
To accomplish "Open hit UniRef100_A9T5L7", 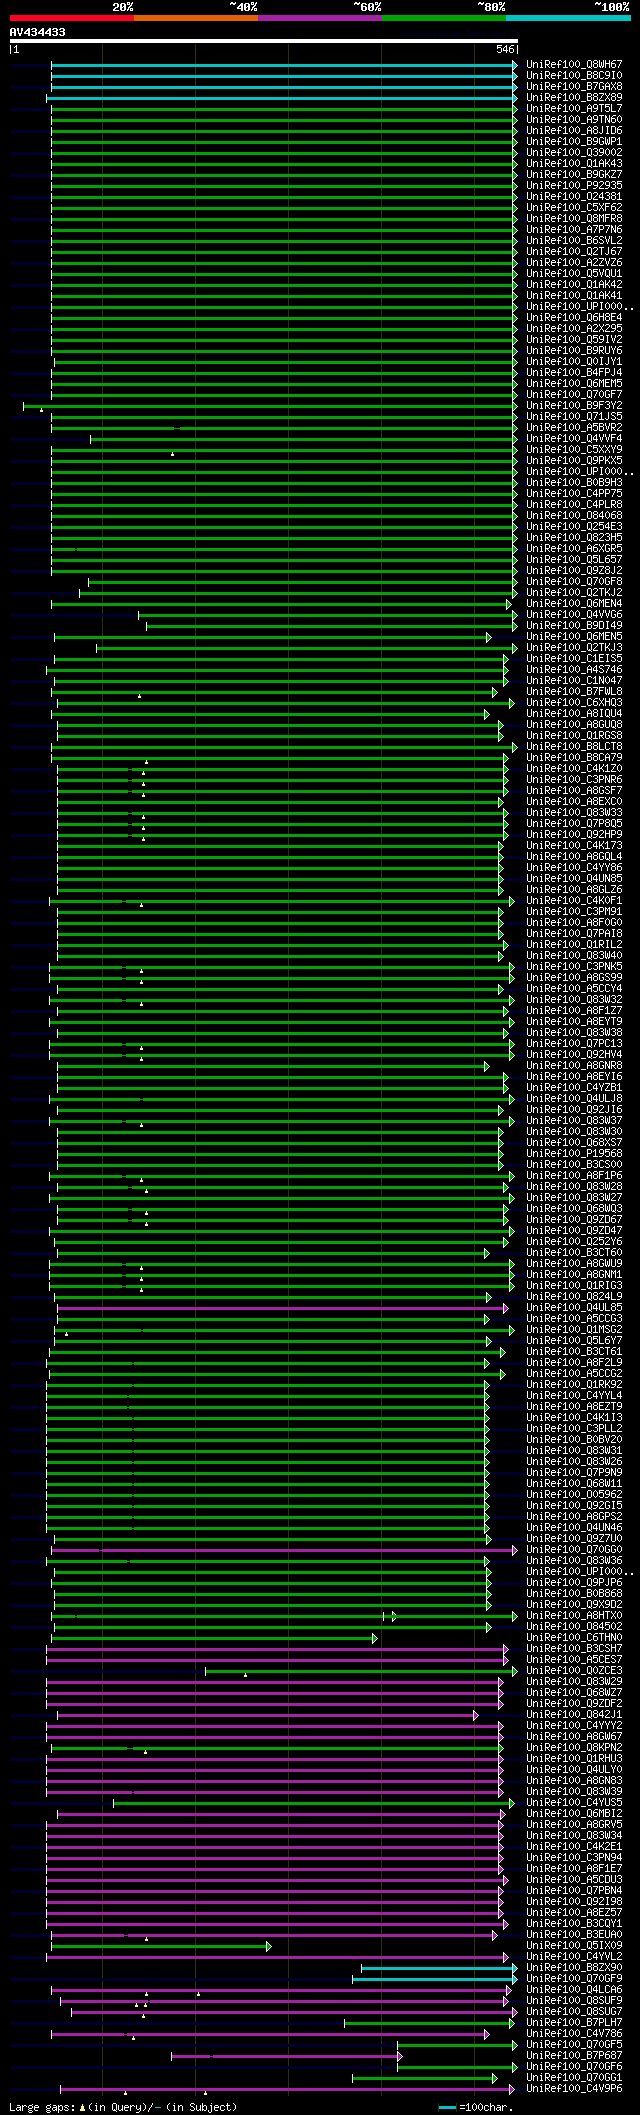I will (574, 108).
